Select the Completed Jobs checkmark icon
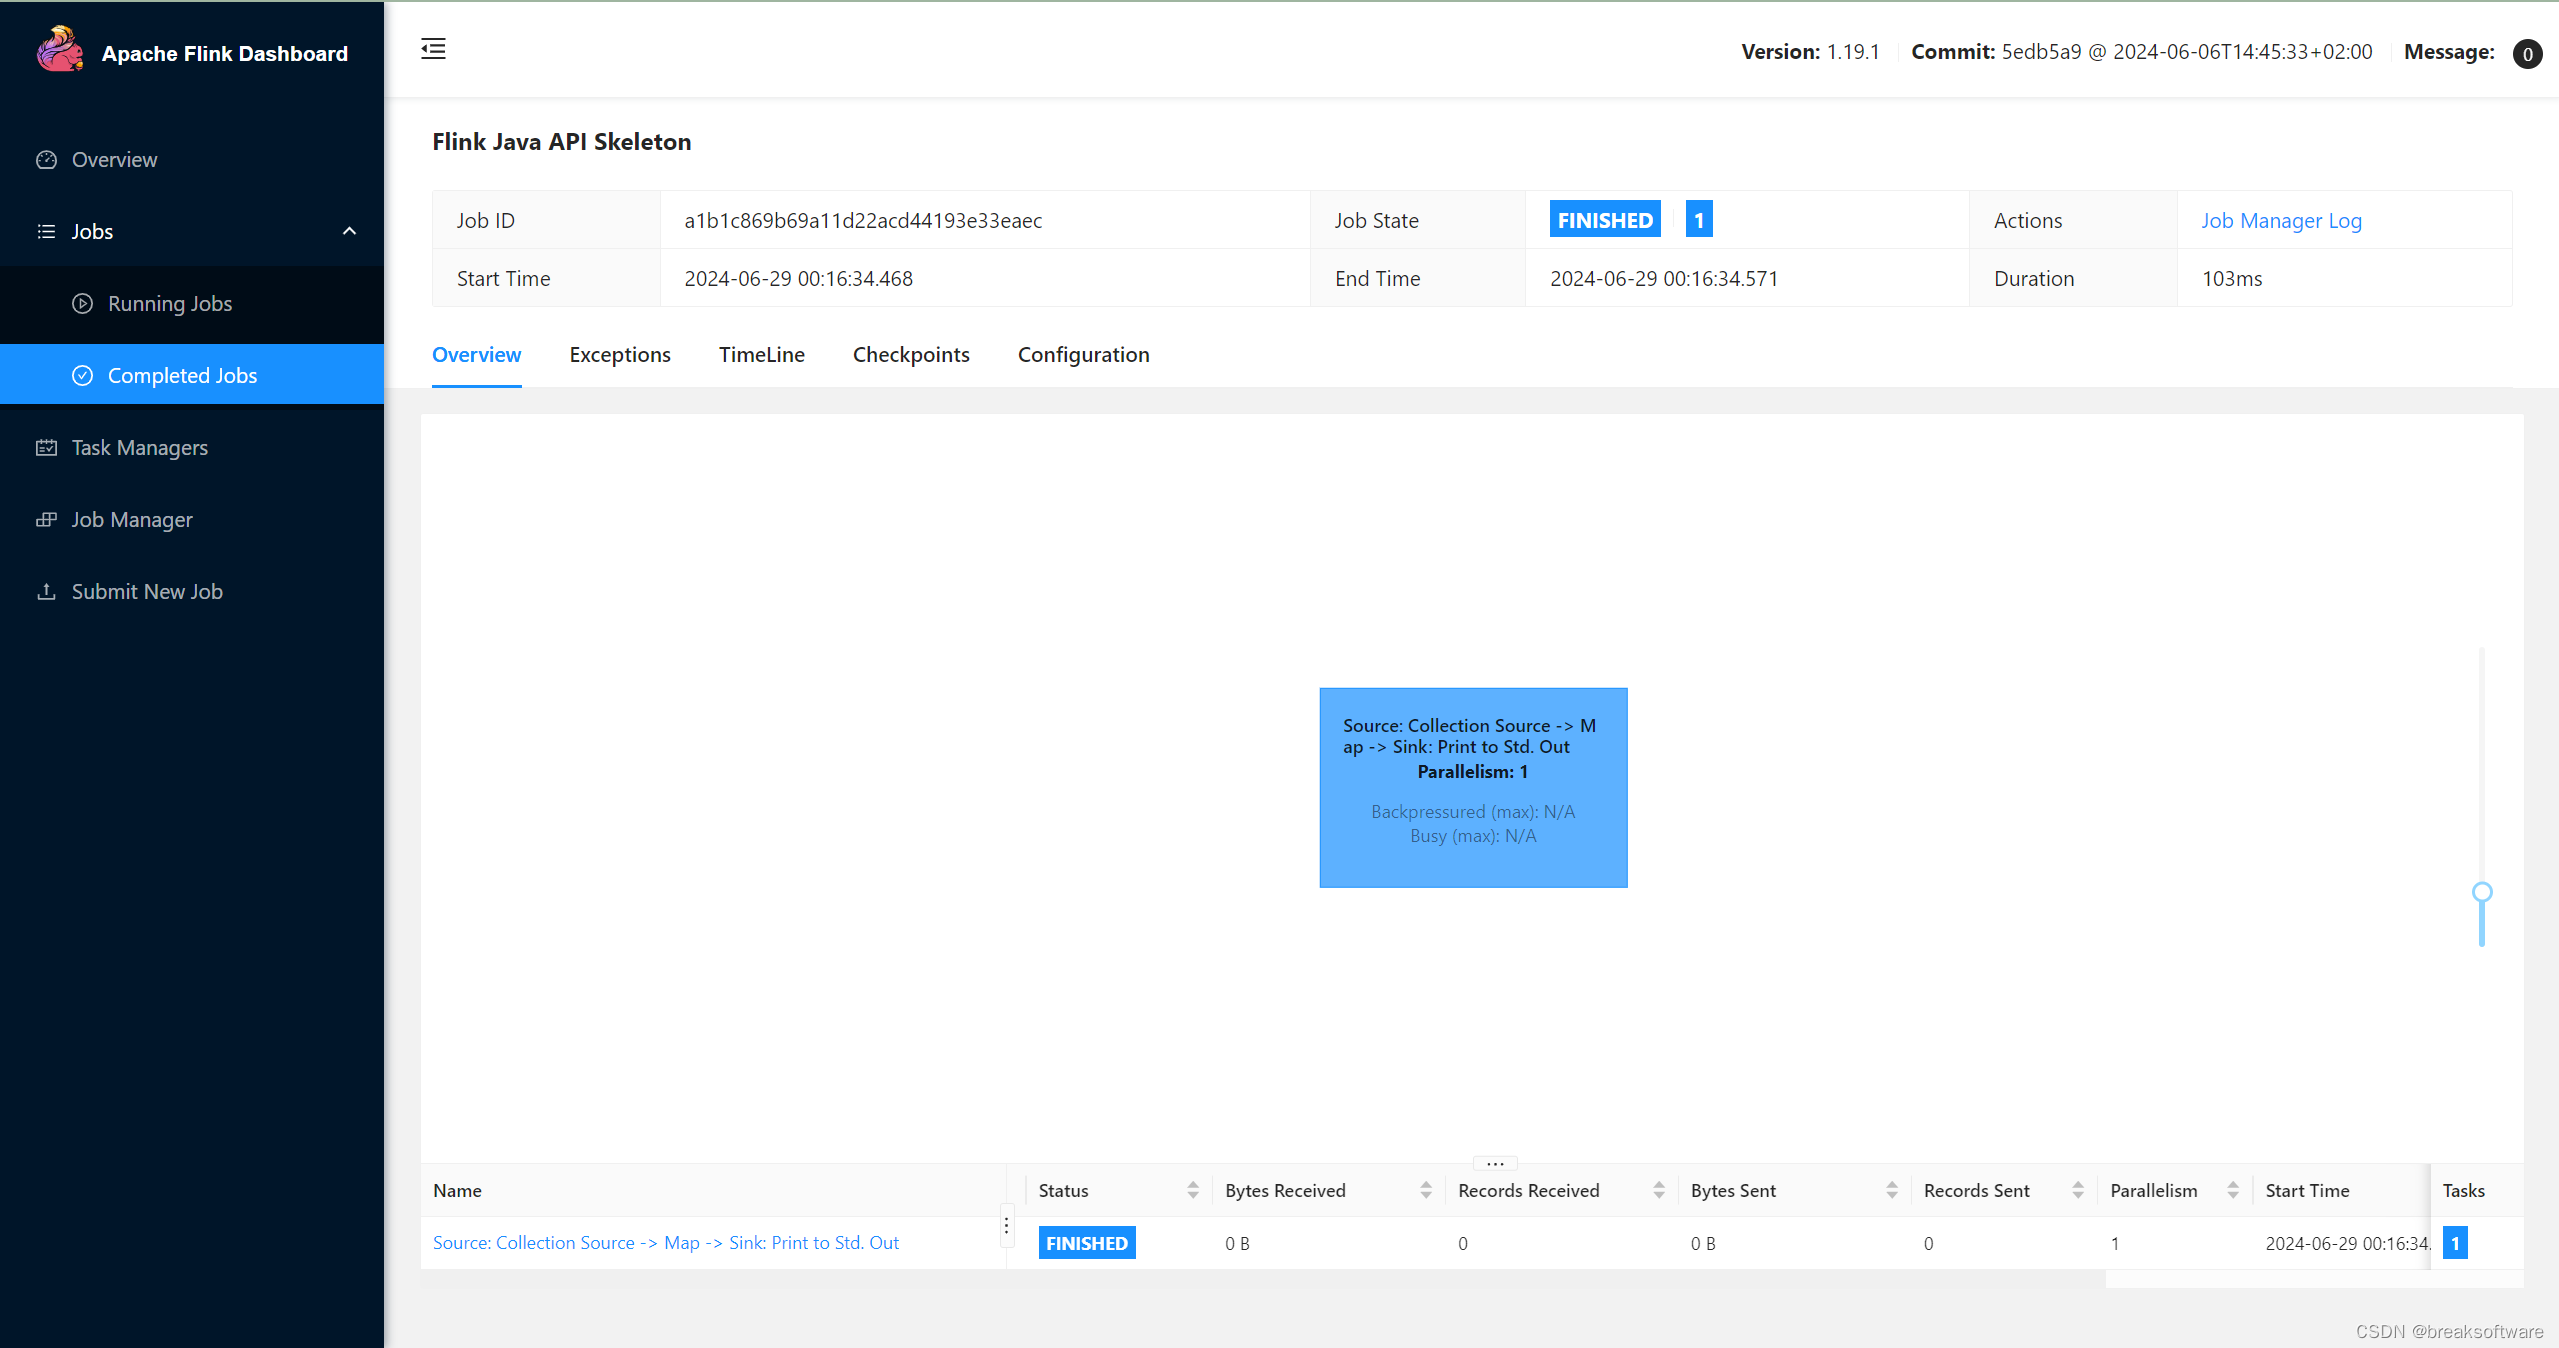This screenshot has width=2559, height=1348. [83, 375]
